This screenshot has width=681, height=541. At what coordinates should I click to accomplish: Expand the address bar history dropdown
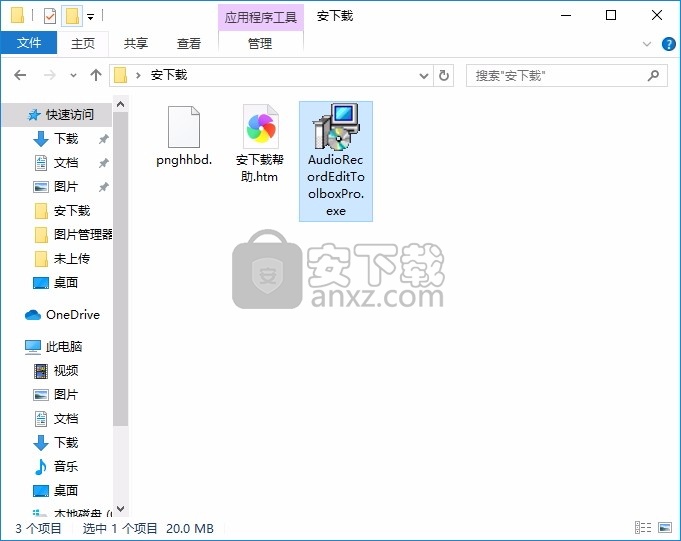(423, 76)
